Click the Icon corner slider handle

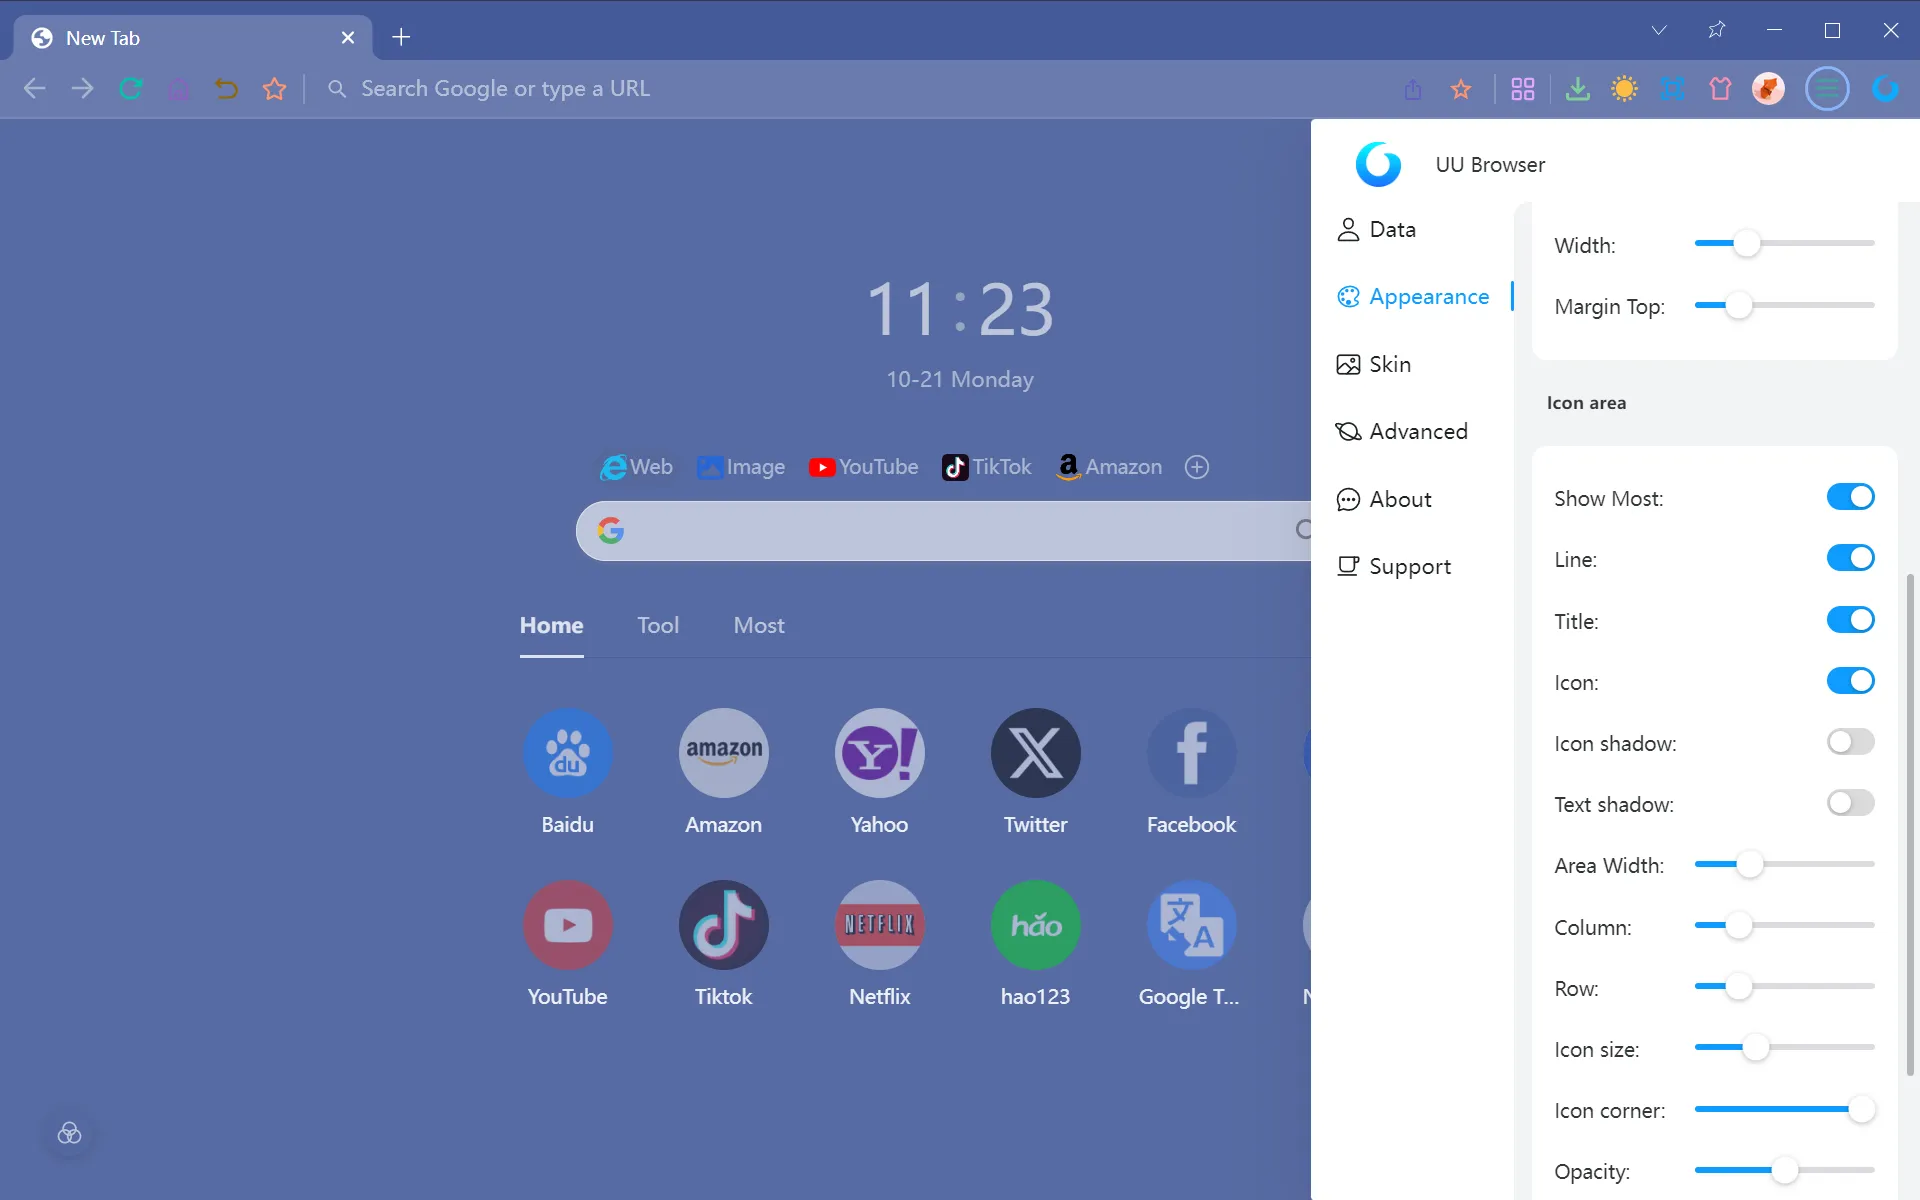click(x=1861, y=1109)
